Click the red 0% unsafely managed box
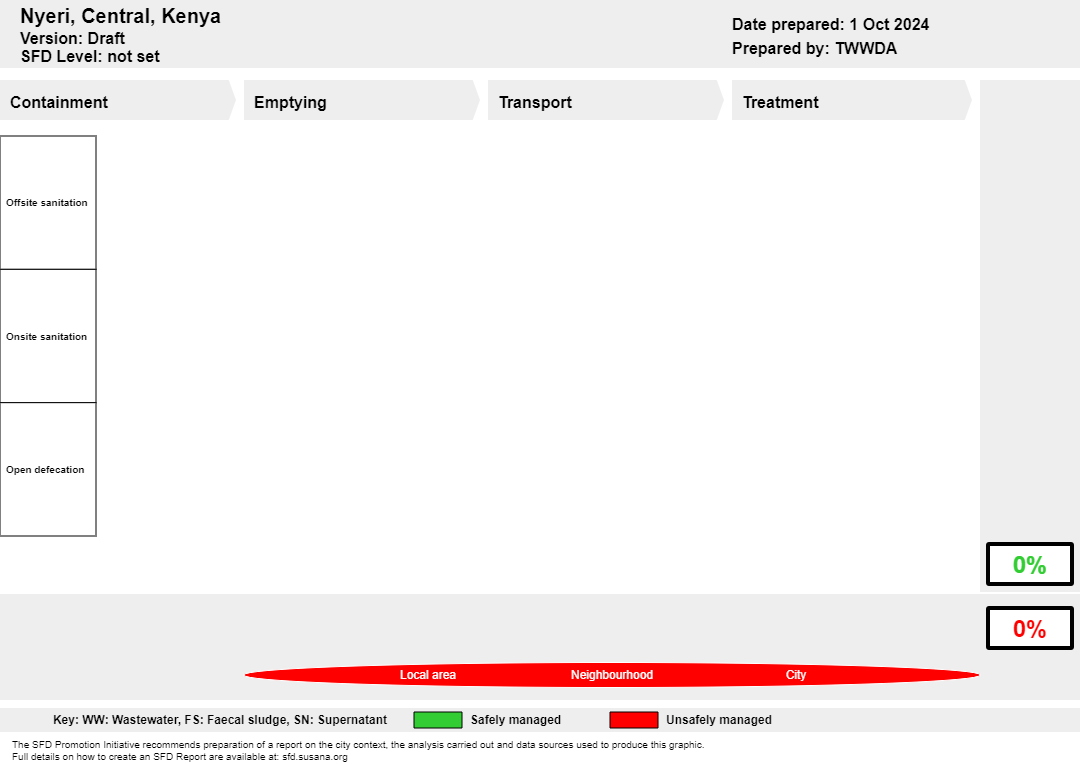 click(x=1030, y=628)
